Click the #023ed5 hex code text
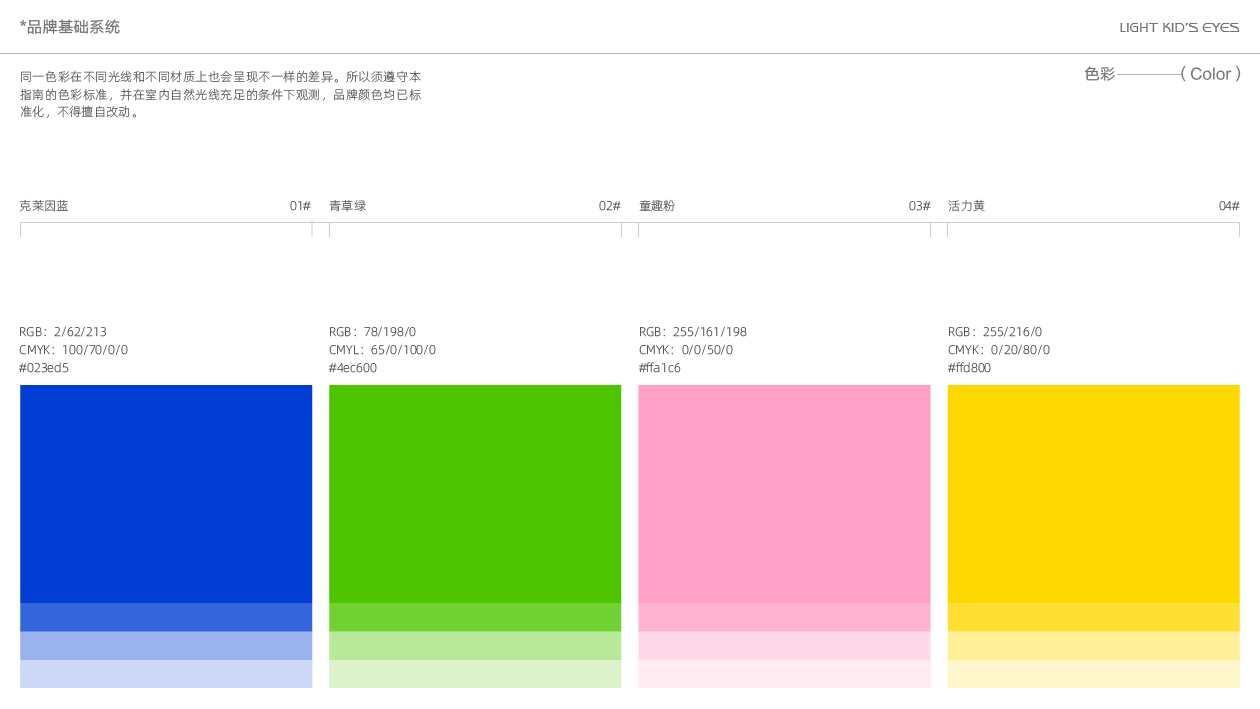This screenshot has width=1260, height=709. point(44,368)
